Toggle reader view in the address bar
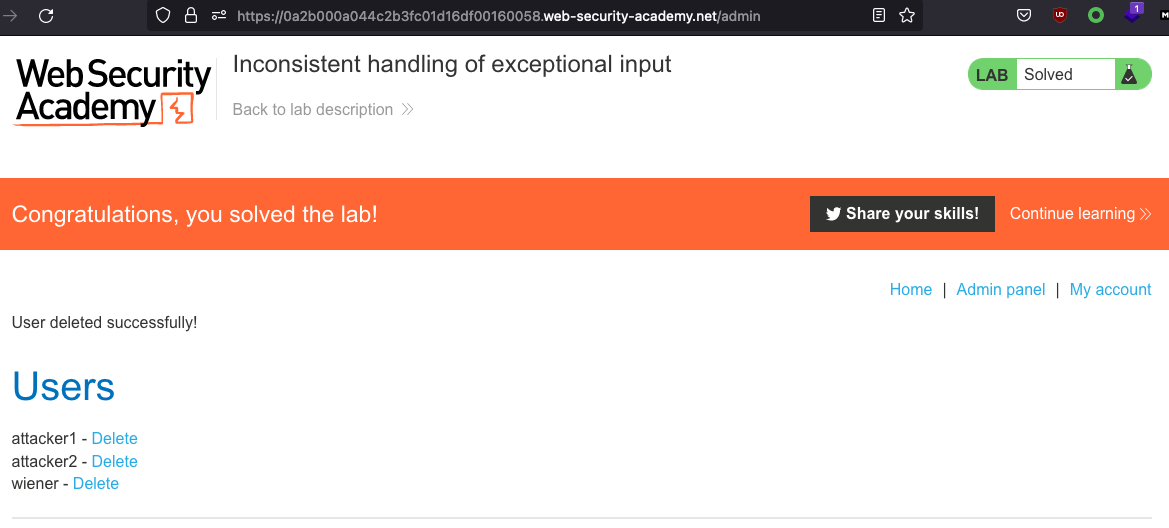 879,16
